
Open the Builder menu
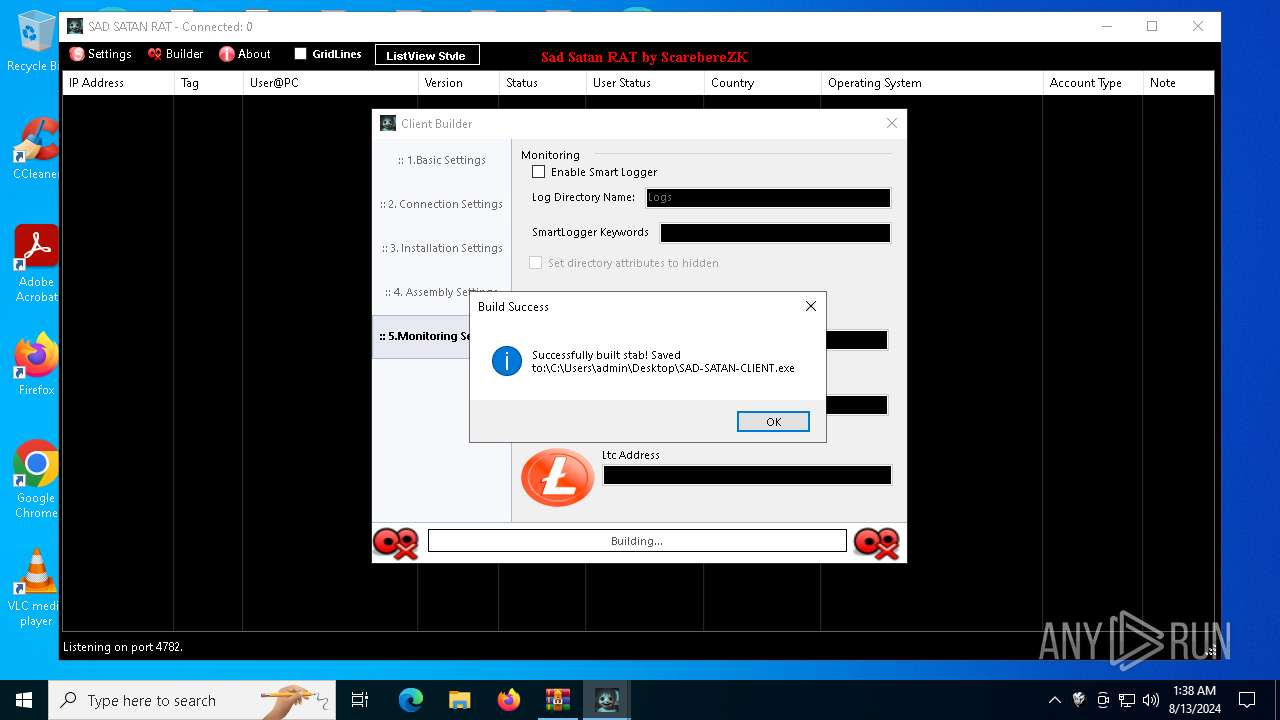pyautogui.click(x=175, y=54)
